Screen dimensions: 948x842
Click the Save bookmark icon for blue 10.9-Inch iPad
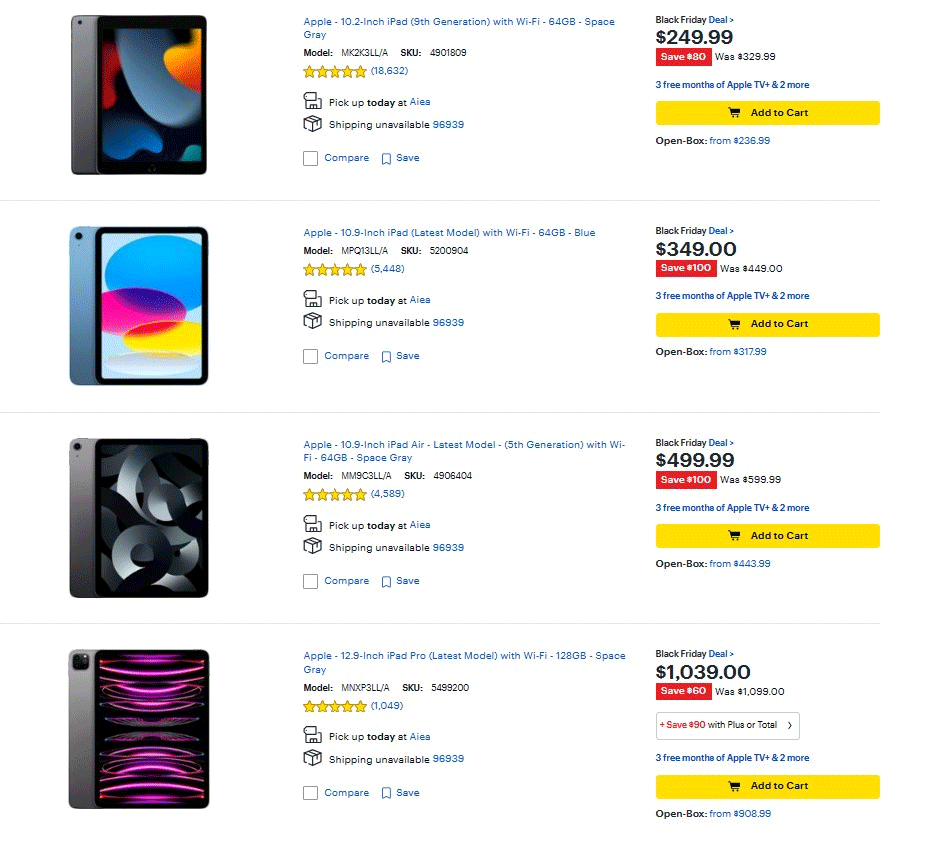point(386,357)
